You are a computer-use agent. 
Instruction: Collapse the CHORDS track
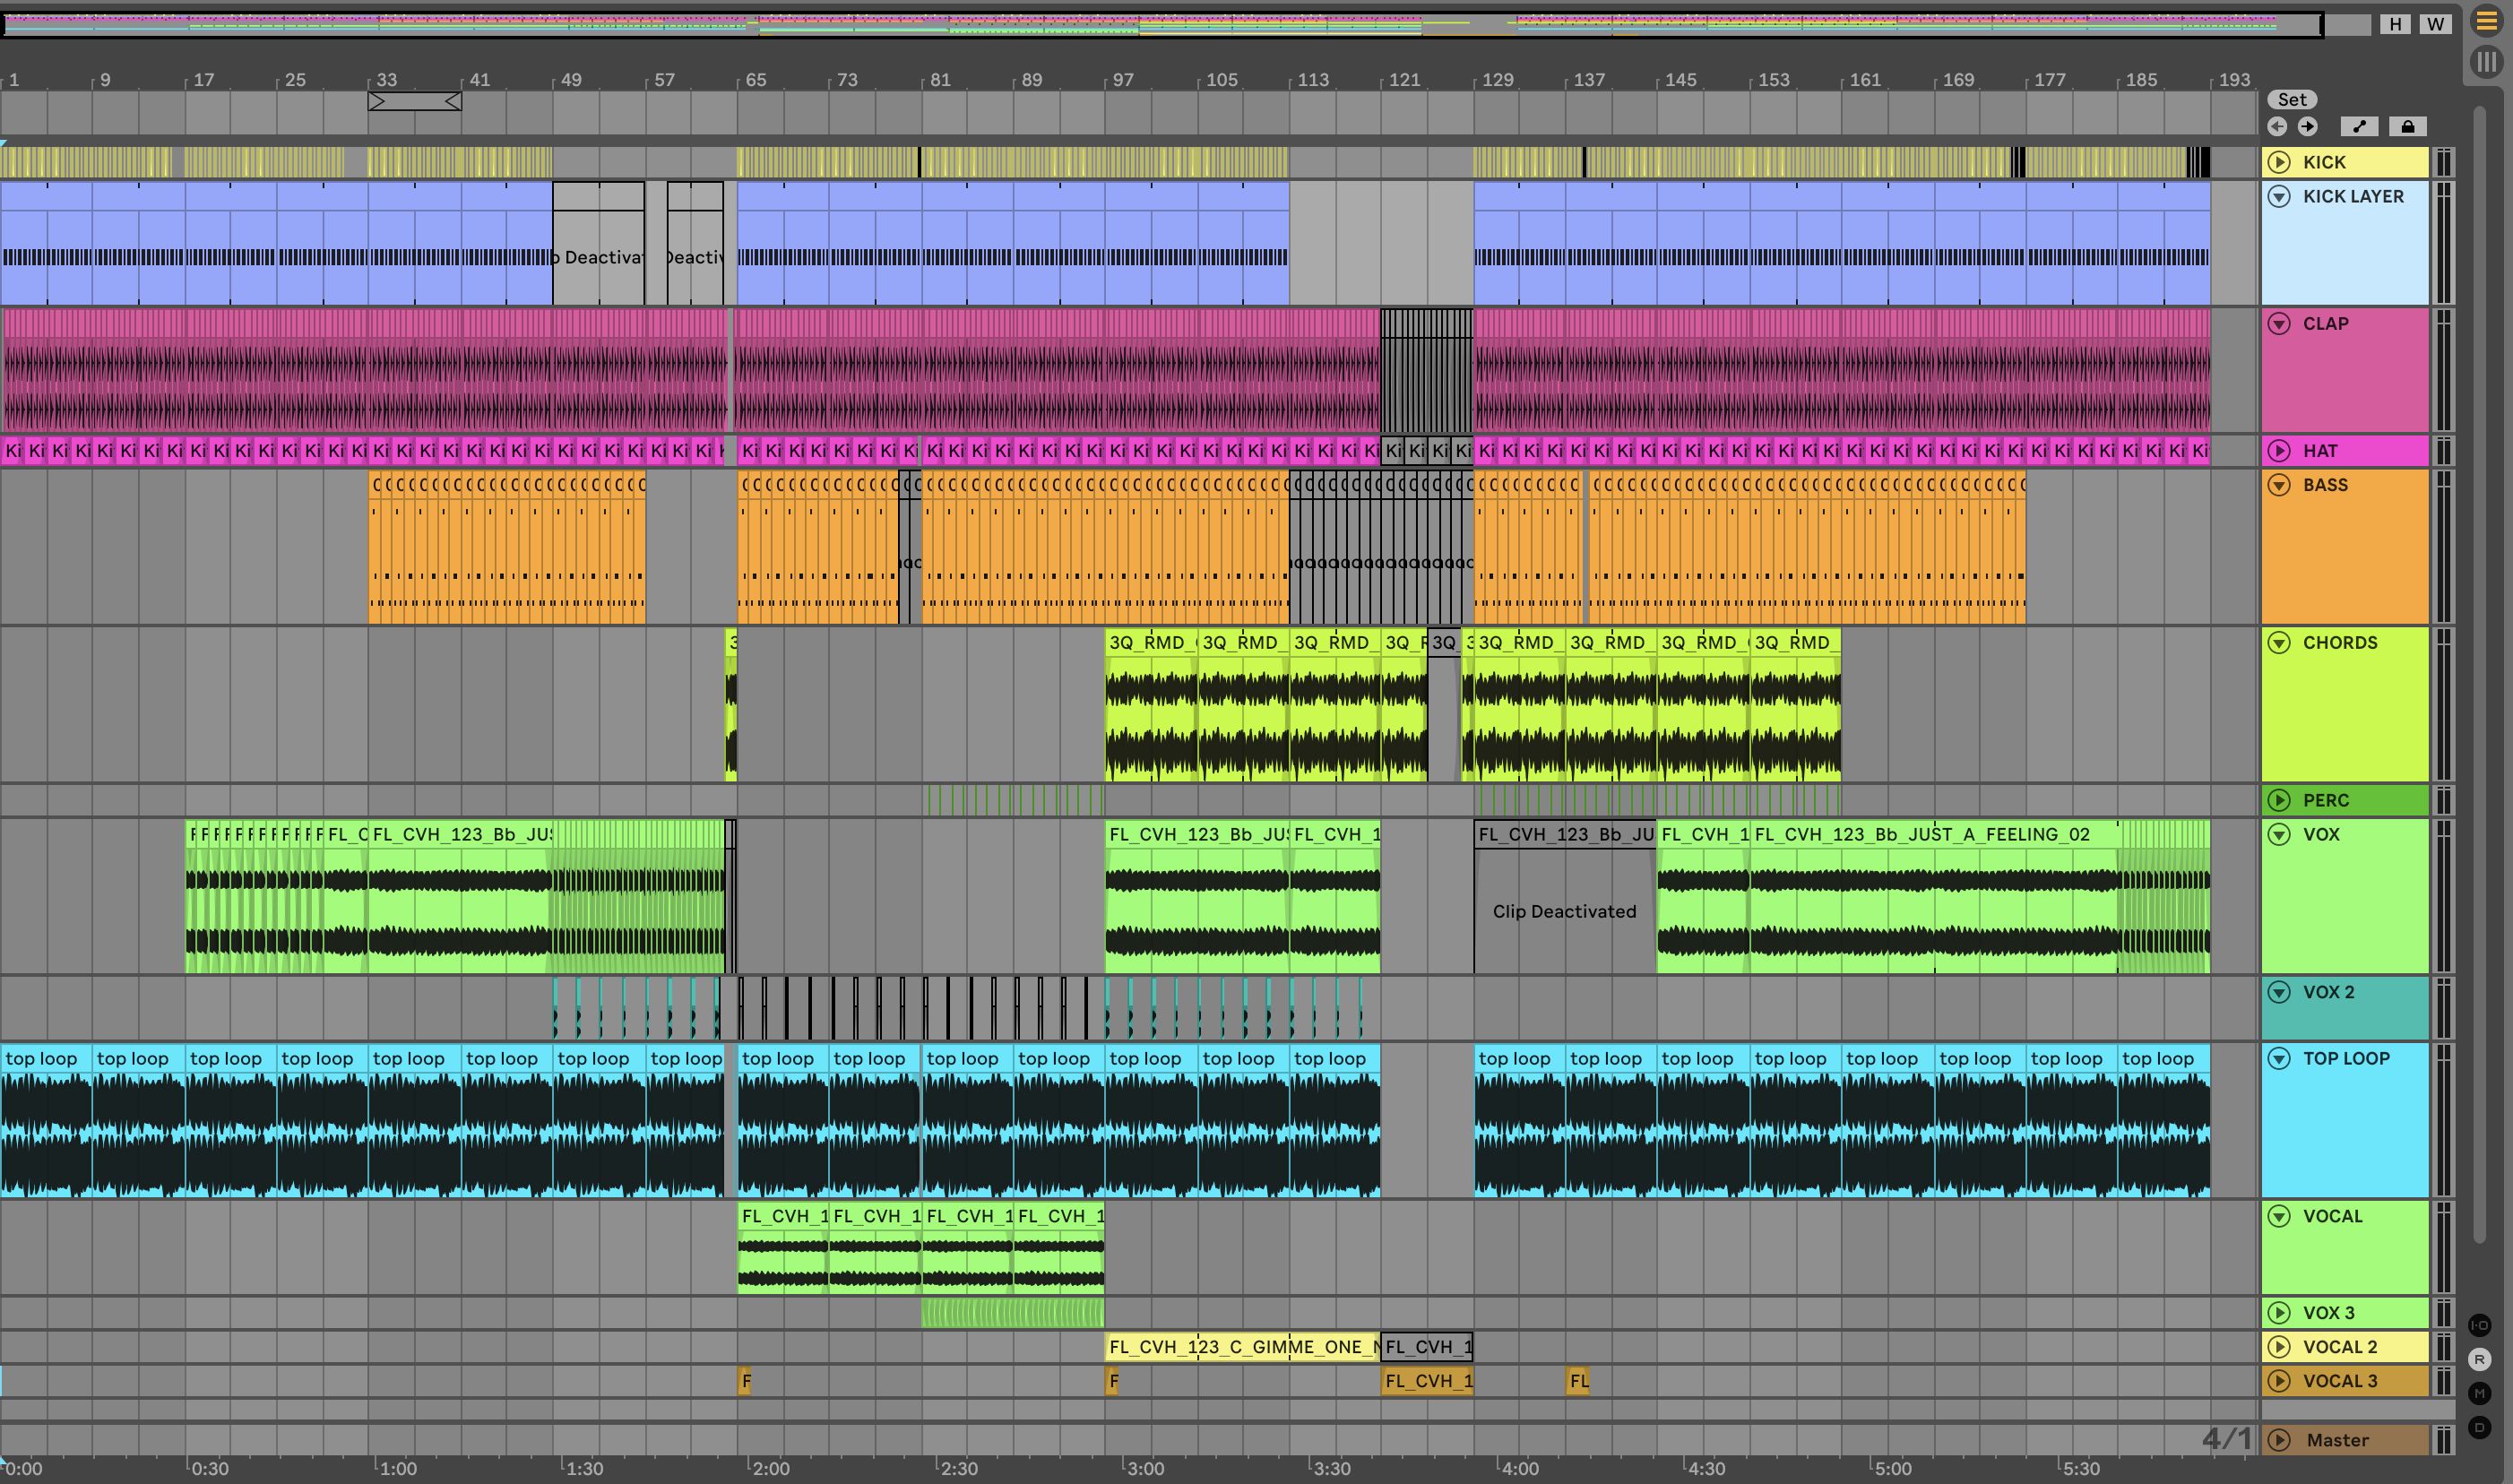[x=2279, y=642]
